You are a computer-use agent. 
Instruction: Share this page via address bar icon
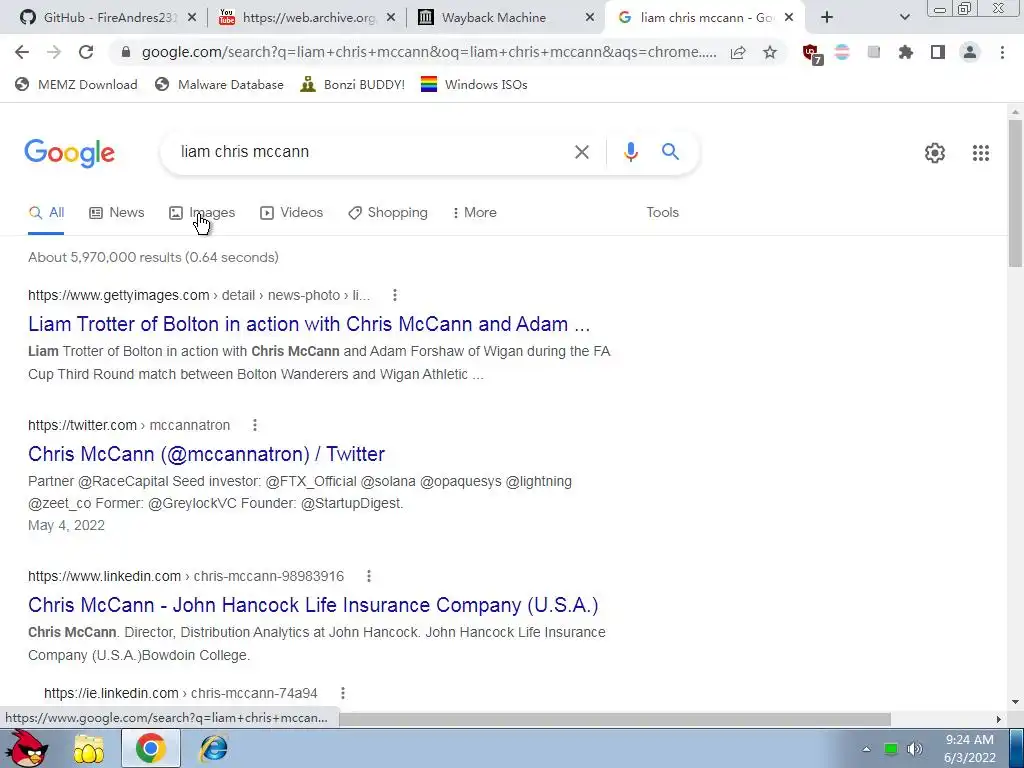coord(738,52)
